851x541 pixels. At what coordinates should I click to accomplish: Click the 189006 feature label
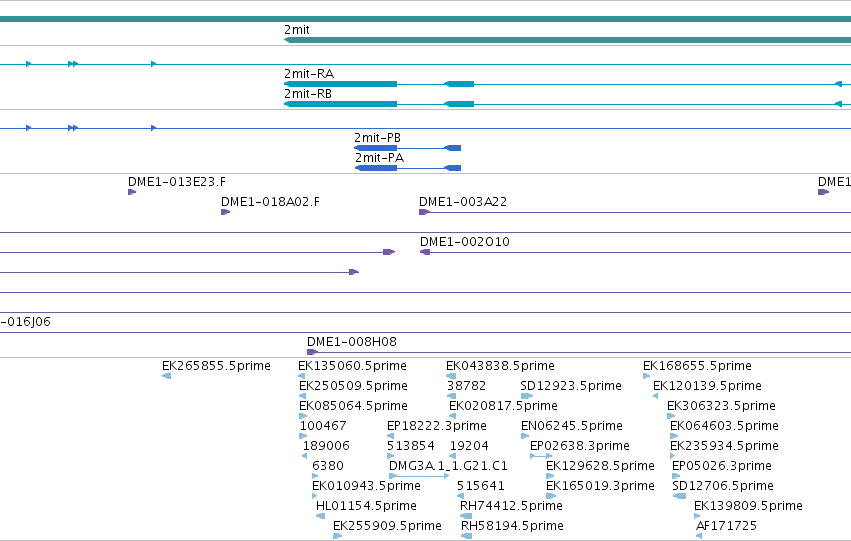326,446
